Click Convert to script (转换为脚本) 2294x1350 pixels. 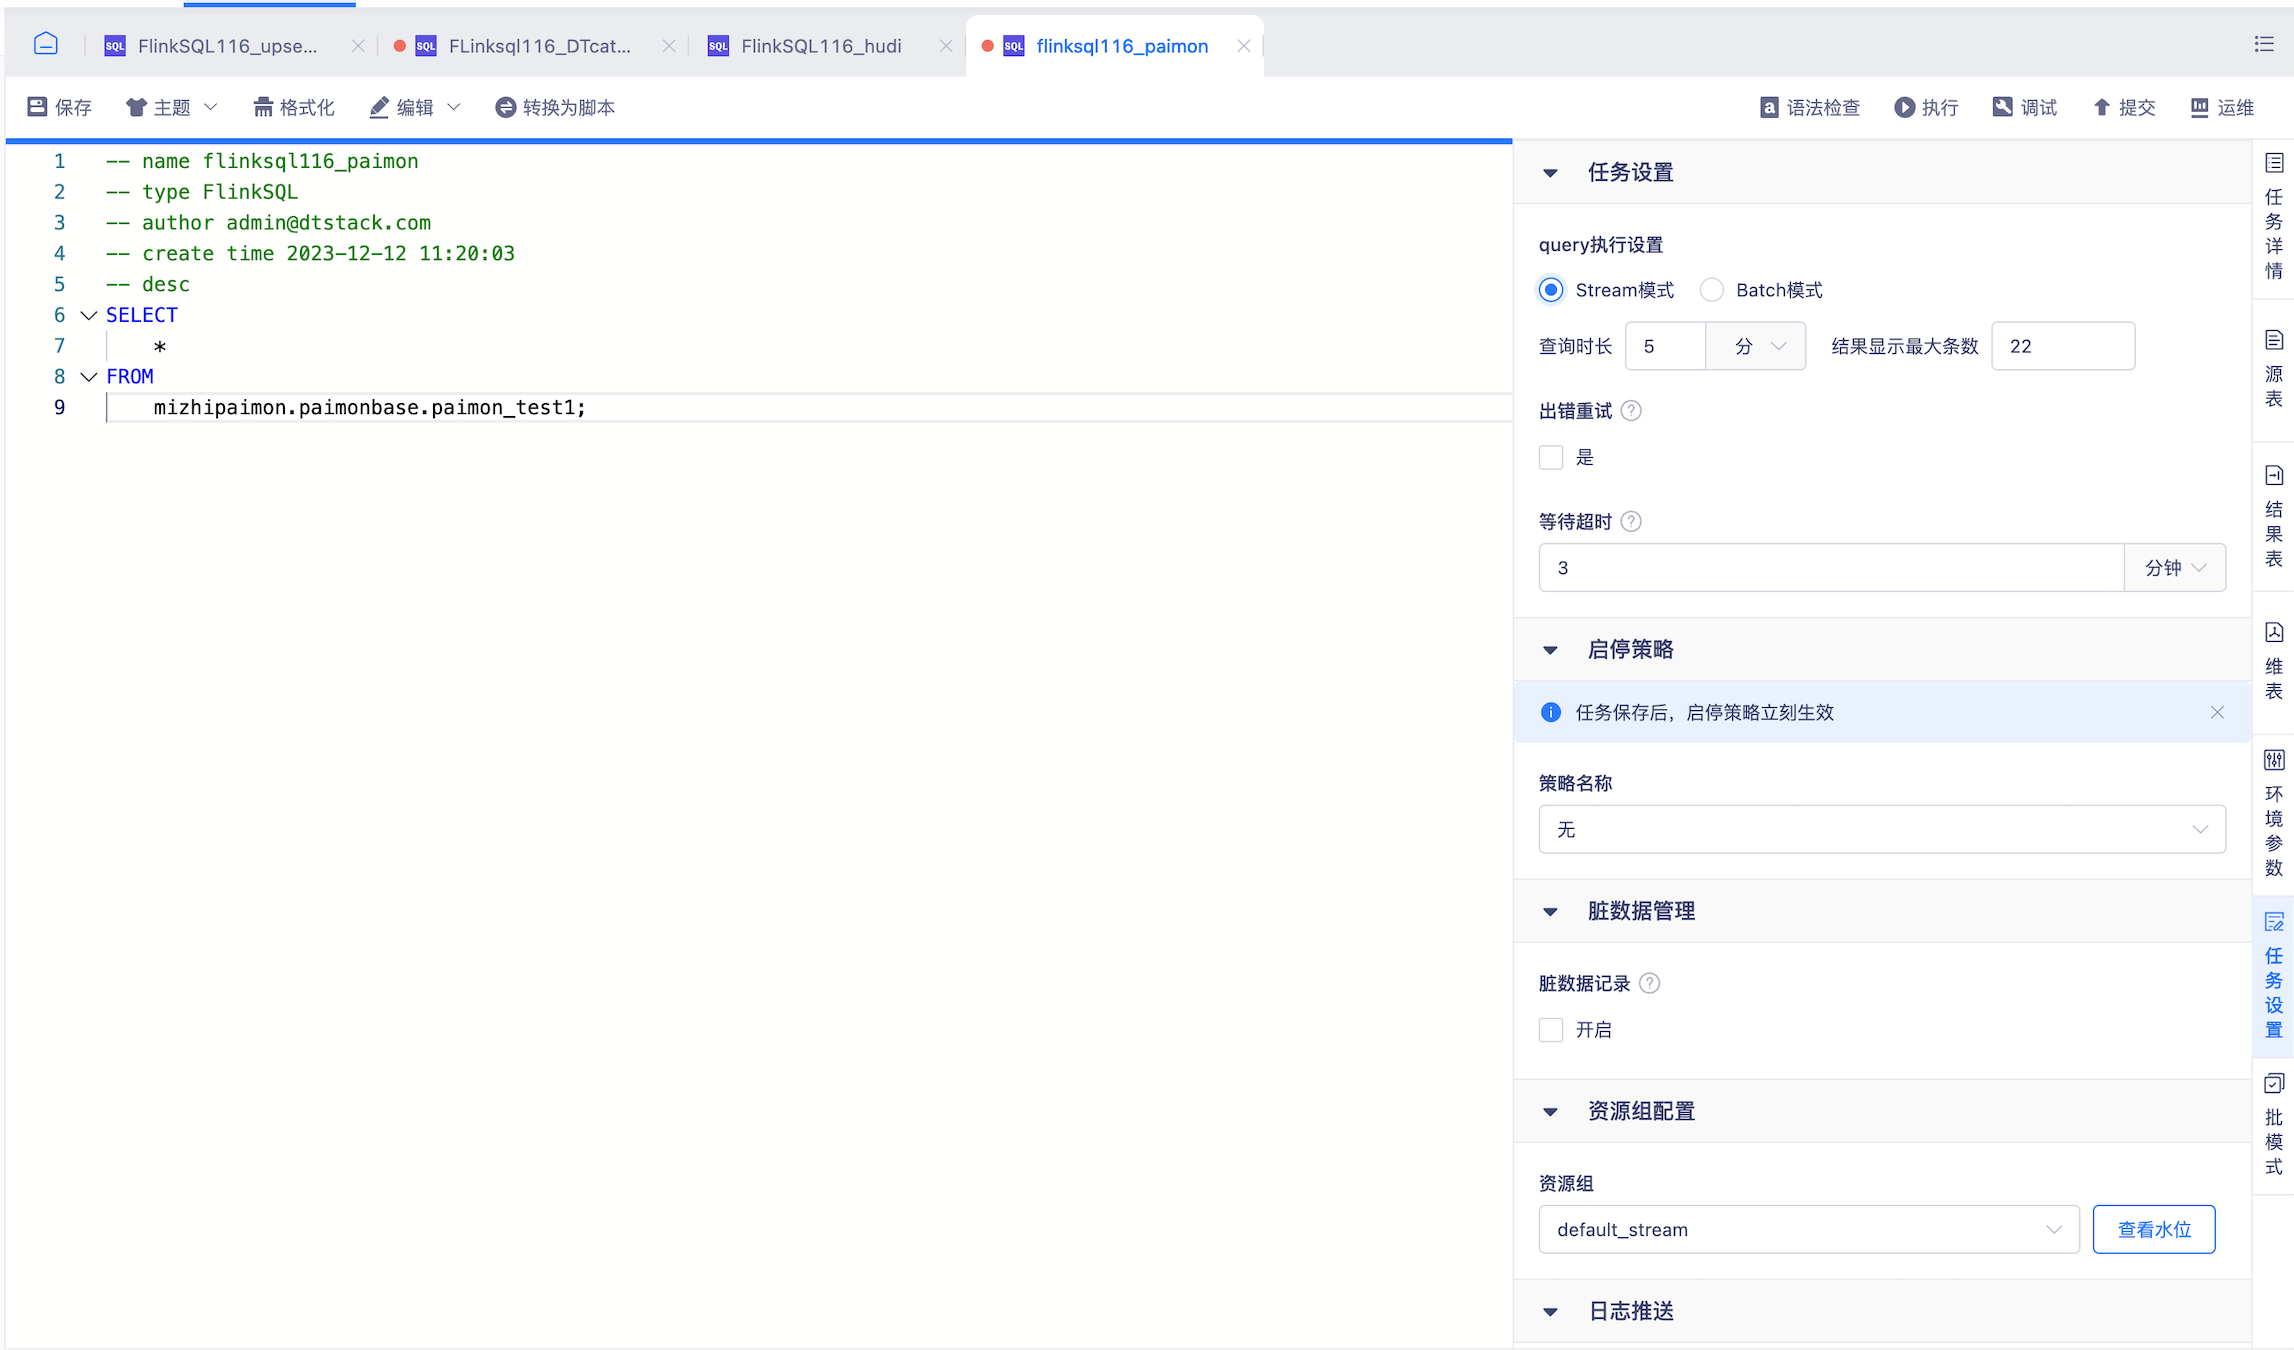point(555,107)
